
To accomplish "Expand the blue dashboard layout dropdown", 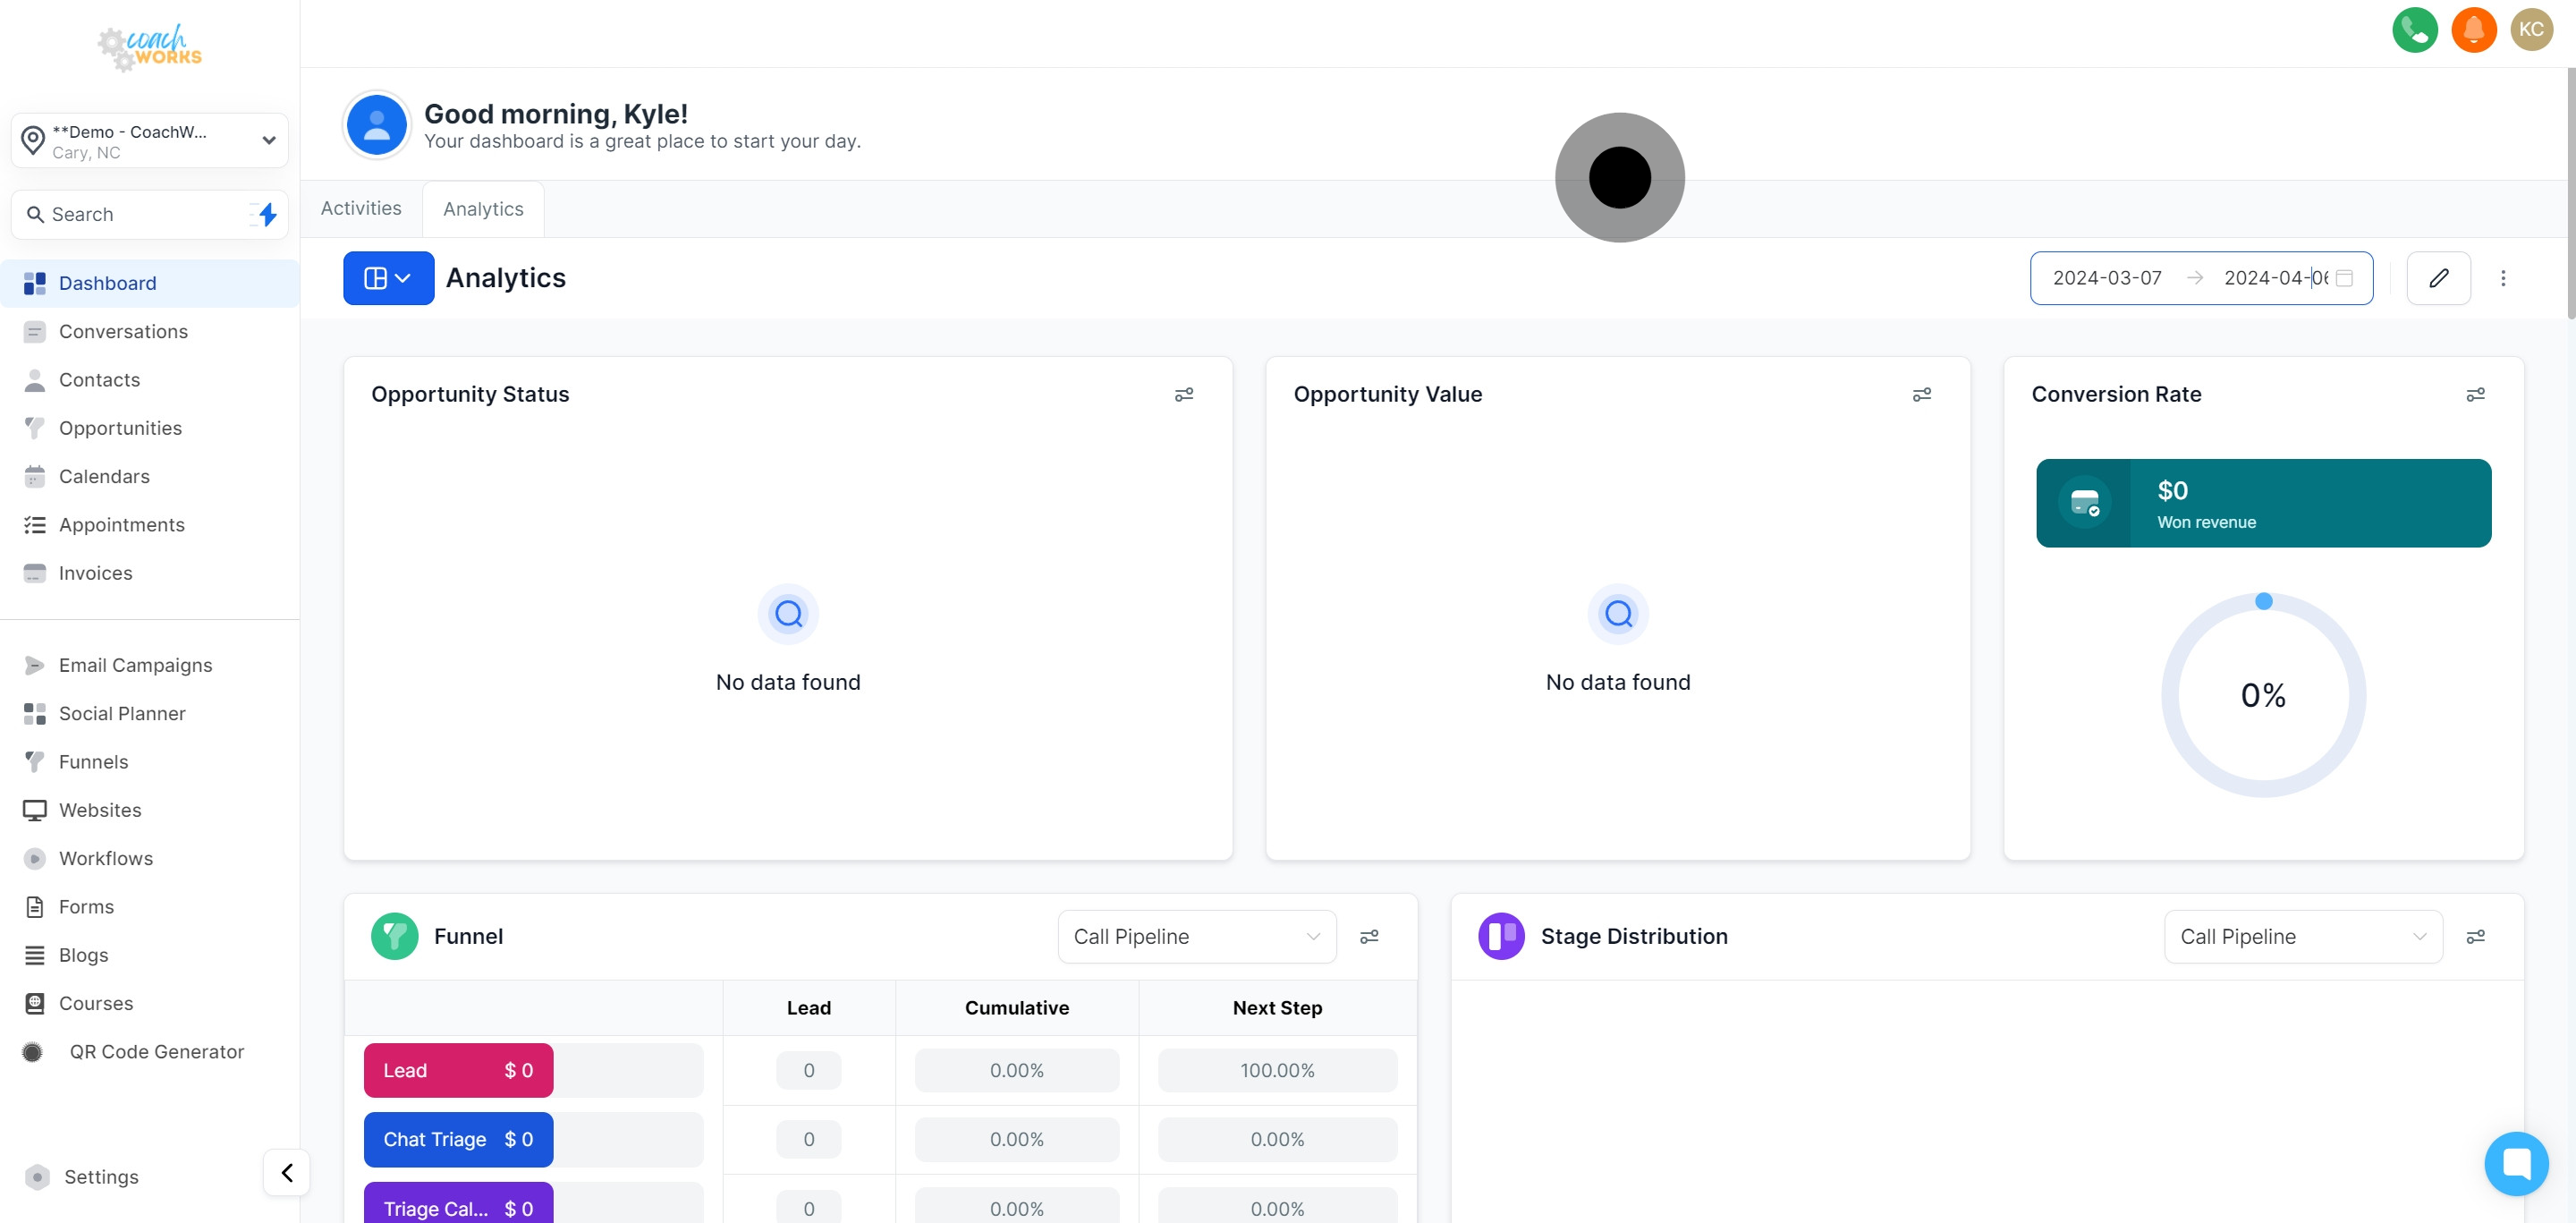I will point(388,278).
